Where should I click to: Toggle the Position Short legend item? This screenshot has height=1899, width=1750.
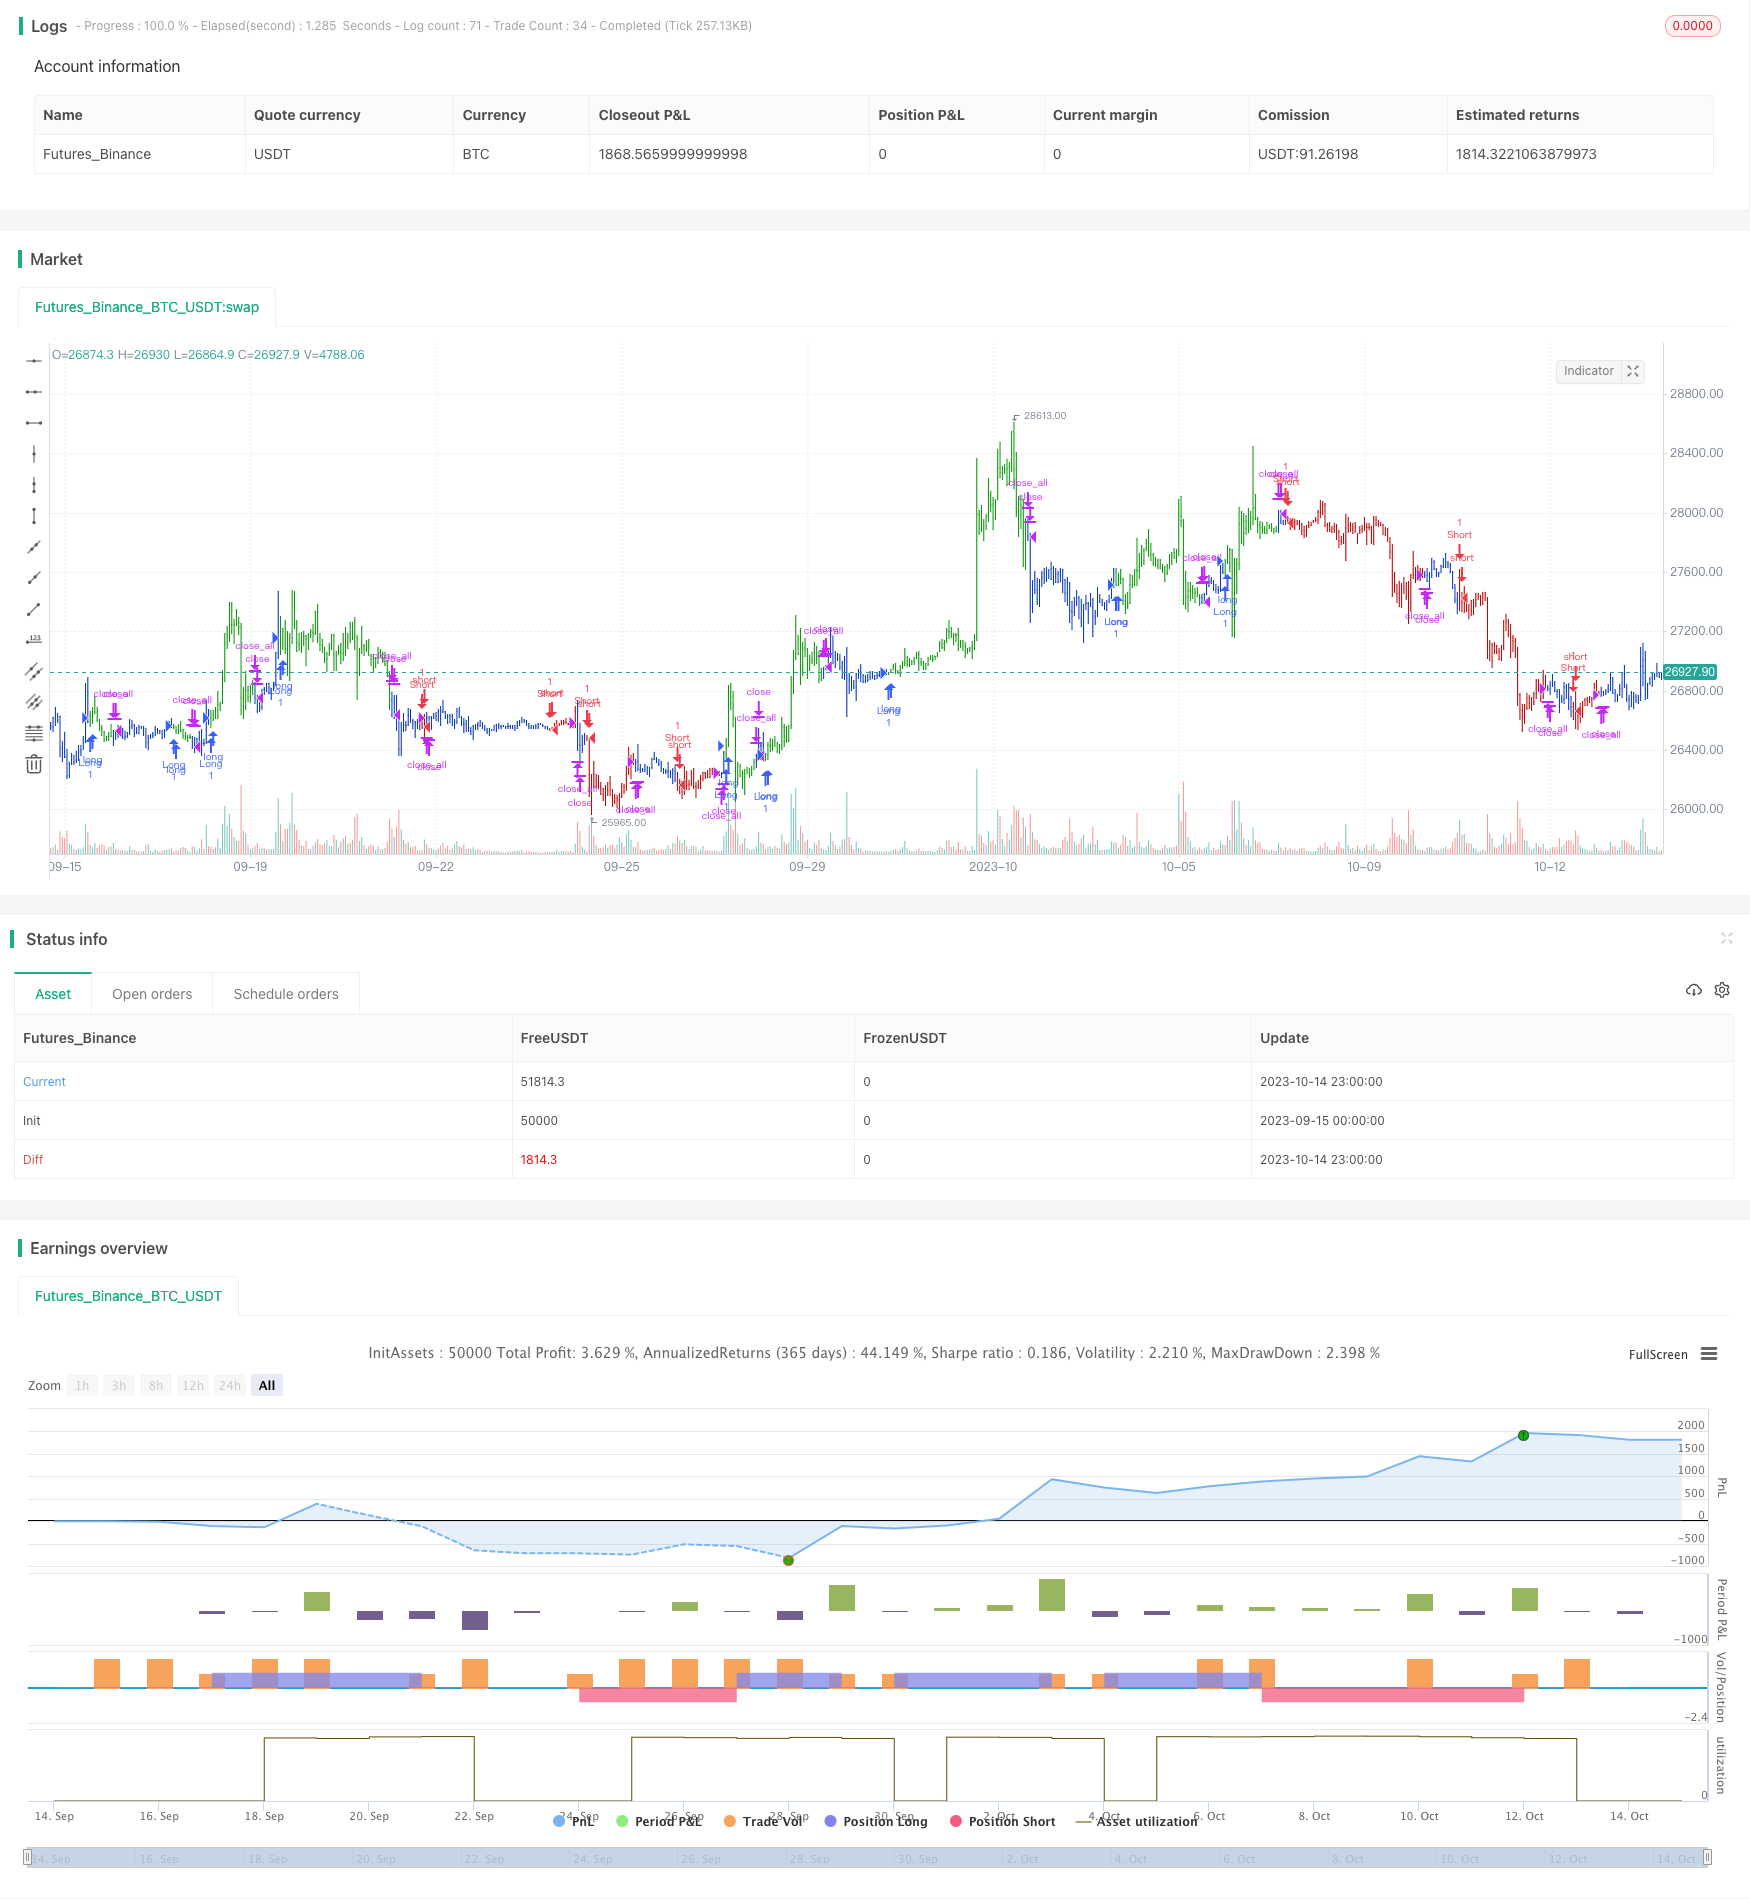(x=1002, y=1821)
